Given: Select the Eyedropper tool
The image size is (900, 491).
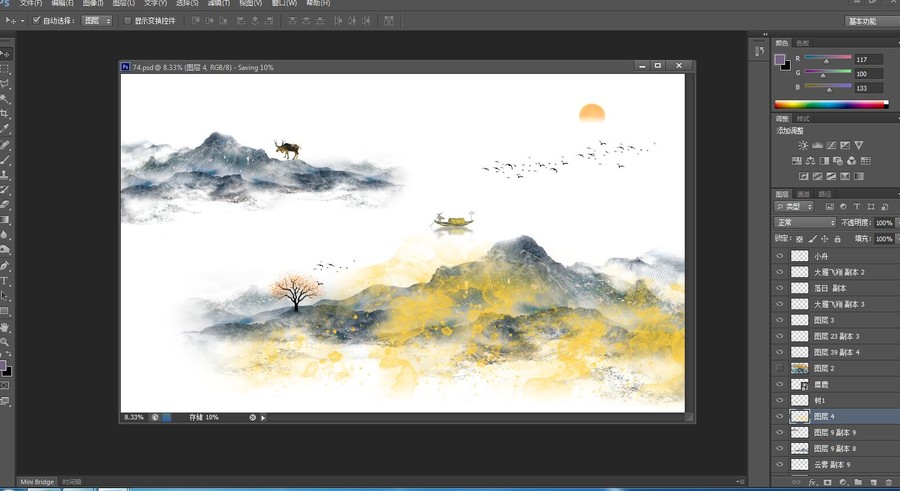Looking at the screenshot, I should 5,128.
